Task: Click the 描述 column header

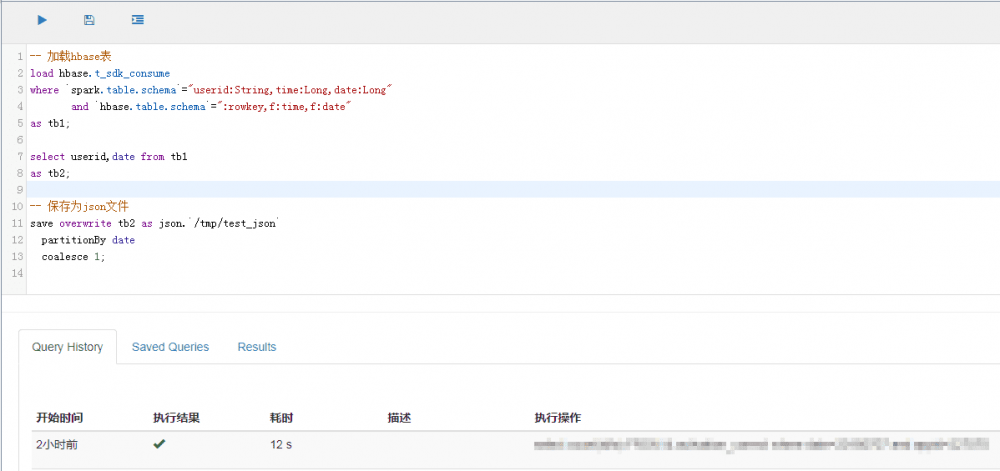Action: 399,417
